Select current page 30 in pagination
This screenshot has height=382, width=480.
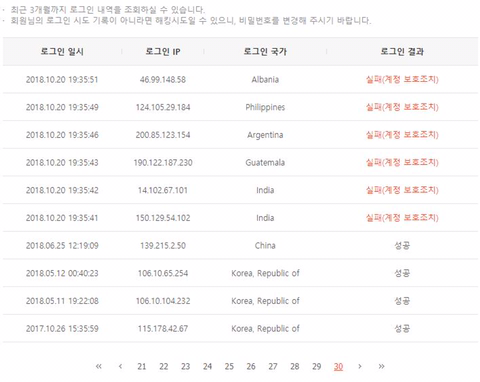[x=338, y=367]
